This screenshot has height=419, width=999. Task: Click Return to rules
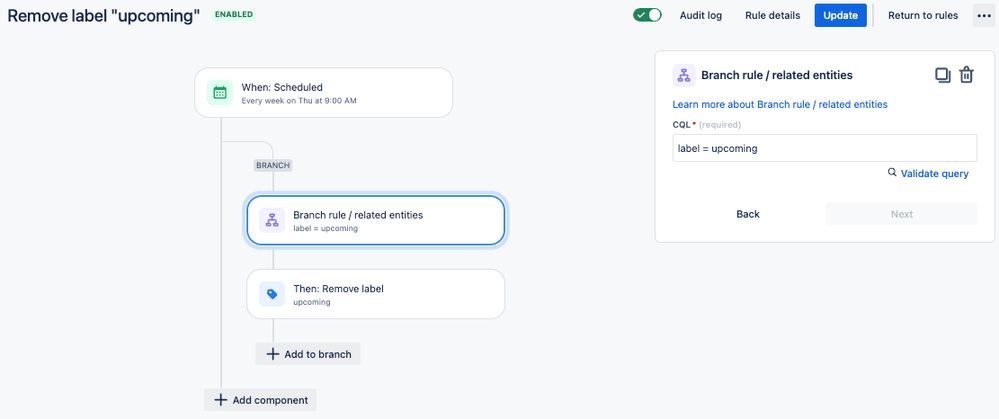(923, 15)
